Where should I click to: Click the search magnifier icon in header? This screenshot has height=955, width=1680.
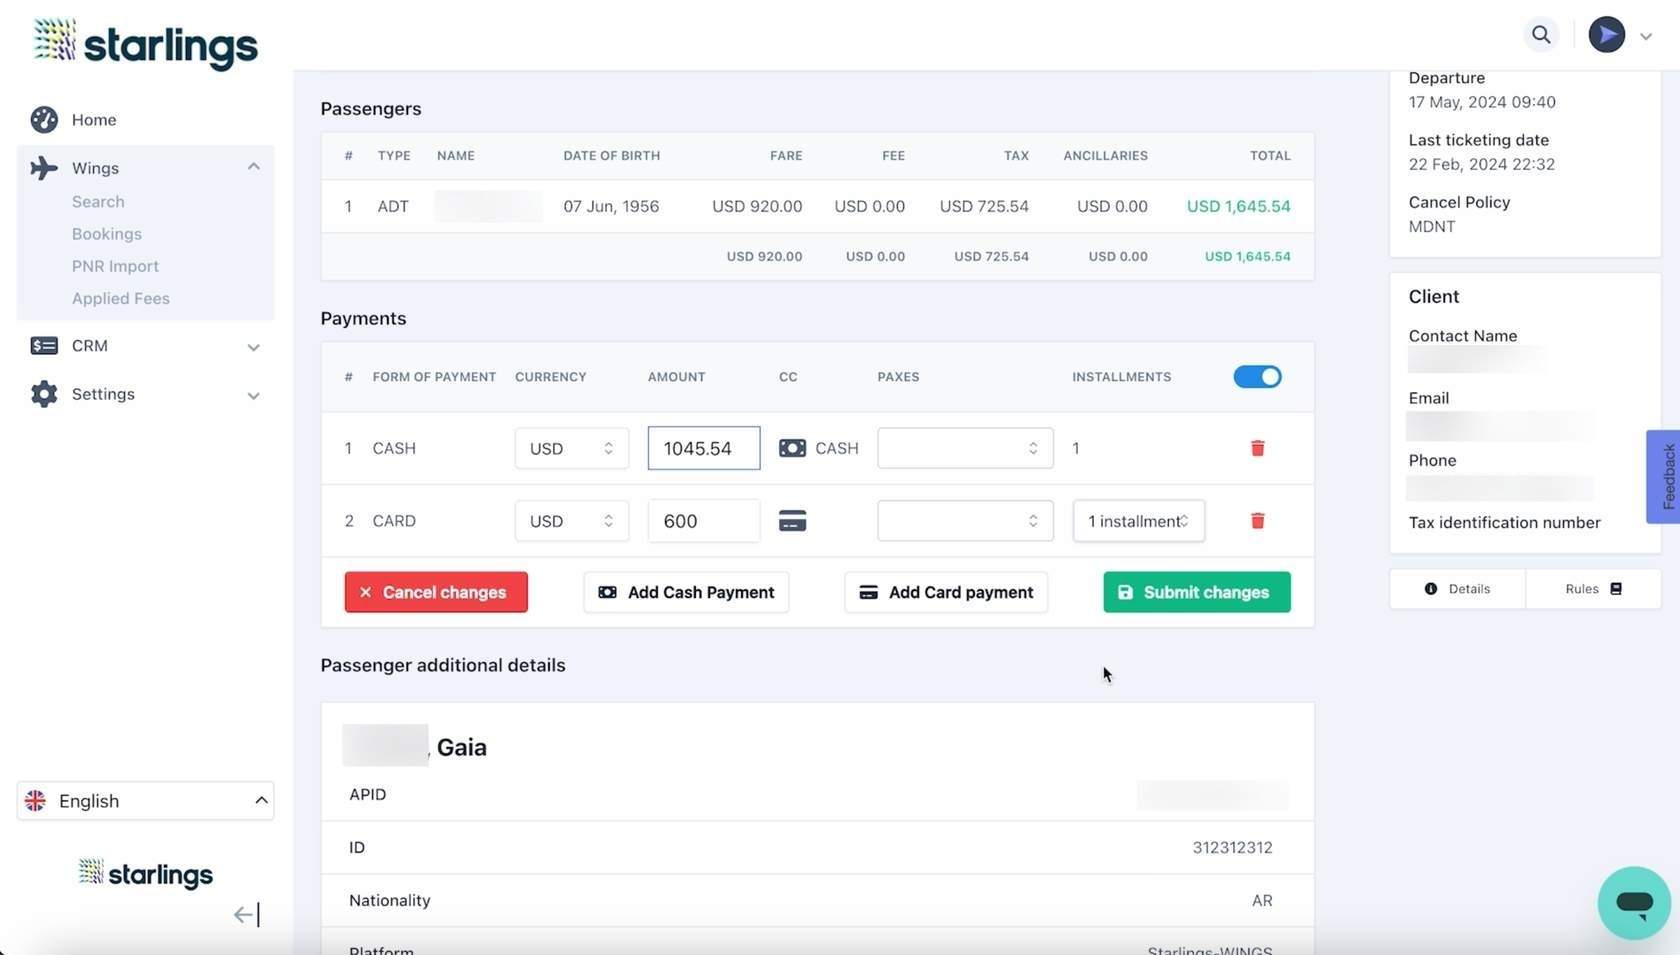tap(1541, 35)
